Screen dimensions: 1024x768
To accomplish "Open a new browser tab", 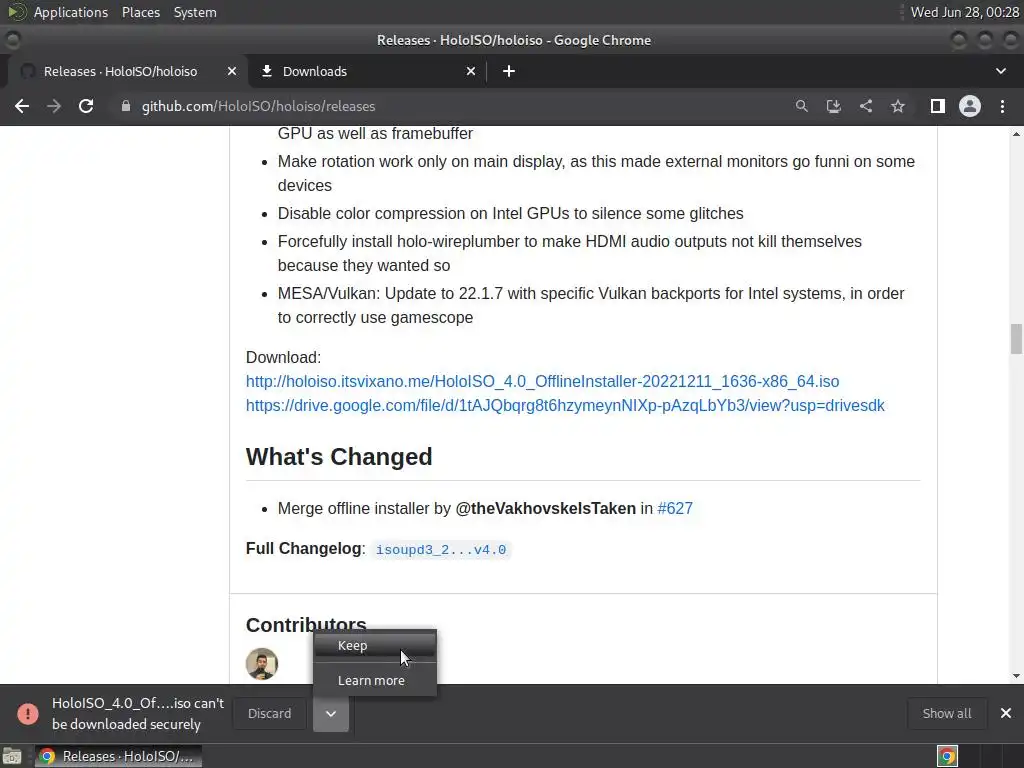I will [x=509, y=71].
